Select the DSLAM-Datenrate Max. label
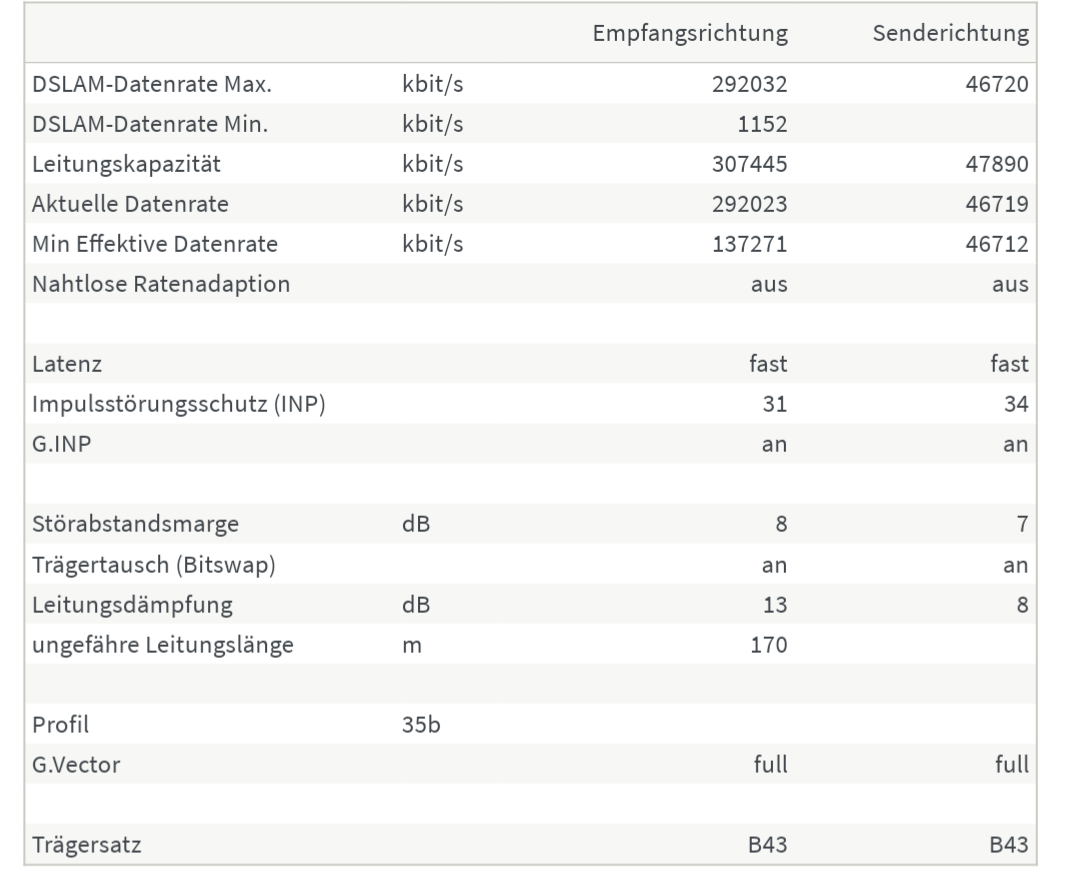Viewport: 1080px width, 879px height. 152,84
